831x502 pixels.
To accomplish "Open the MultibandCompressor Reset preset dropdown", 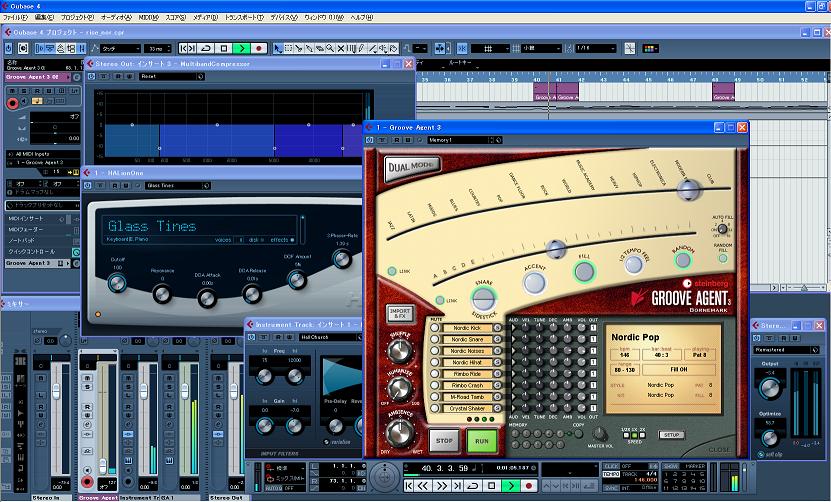I will click(x=171, y=77).
